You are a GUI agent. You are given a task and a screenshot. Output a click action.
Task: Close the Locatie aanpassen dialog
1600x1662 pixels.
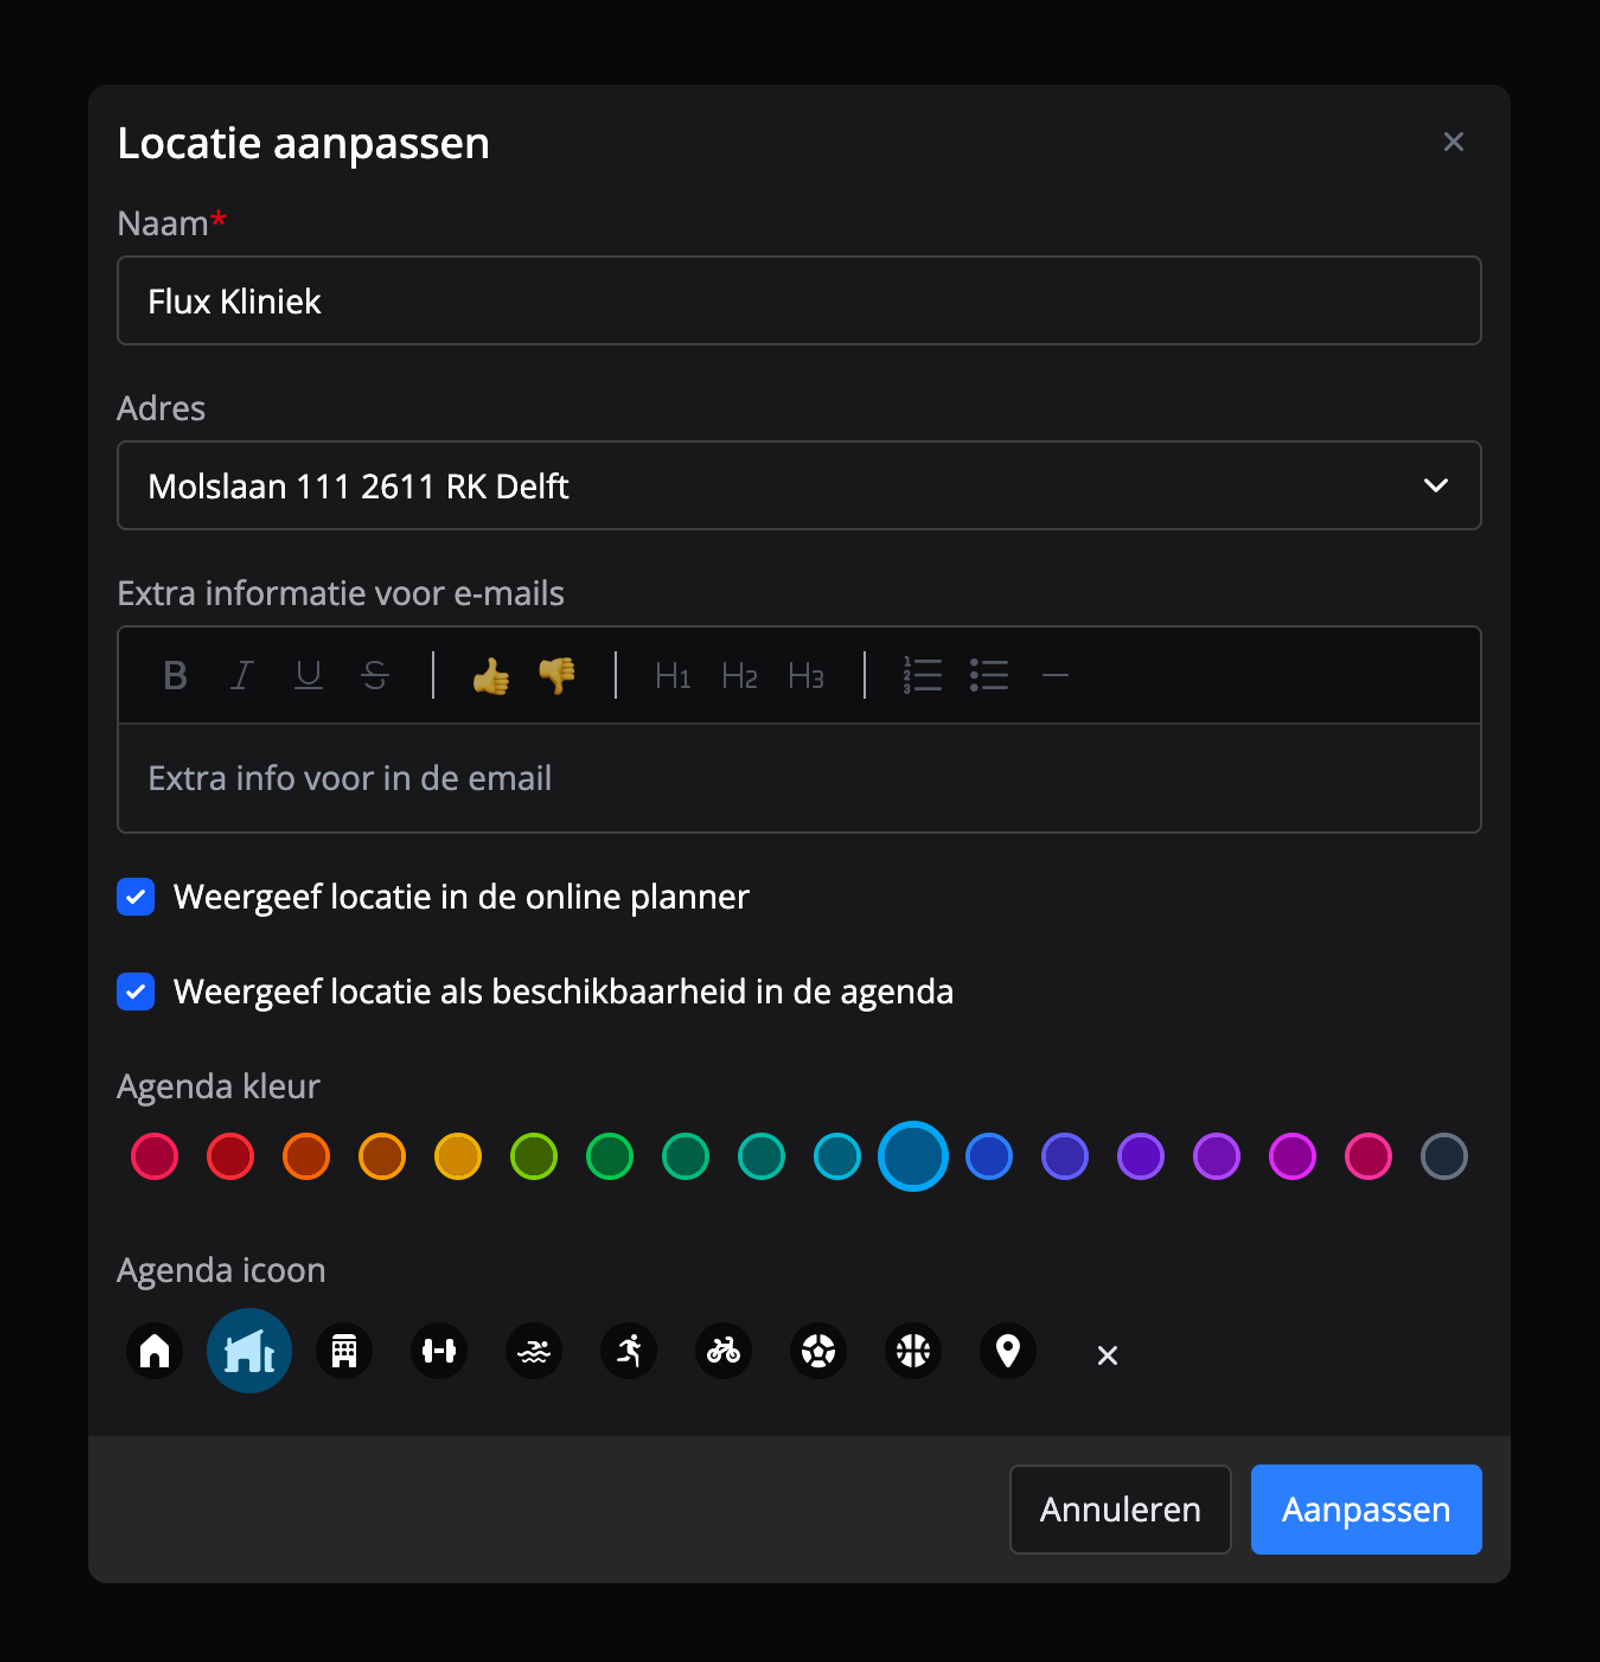[x=1453, y=142]
